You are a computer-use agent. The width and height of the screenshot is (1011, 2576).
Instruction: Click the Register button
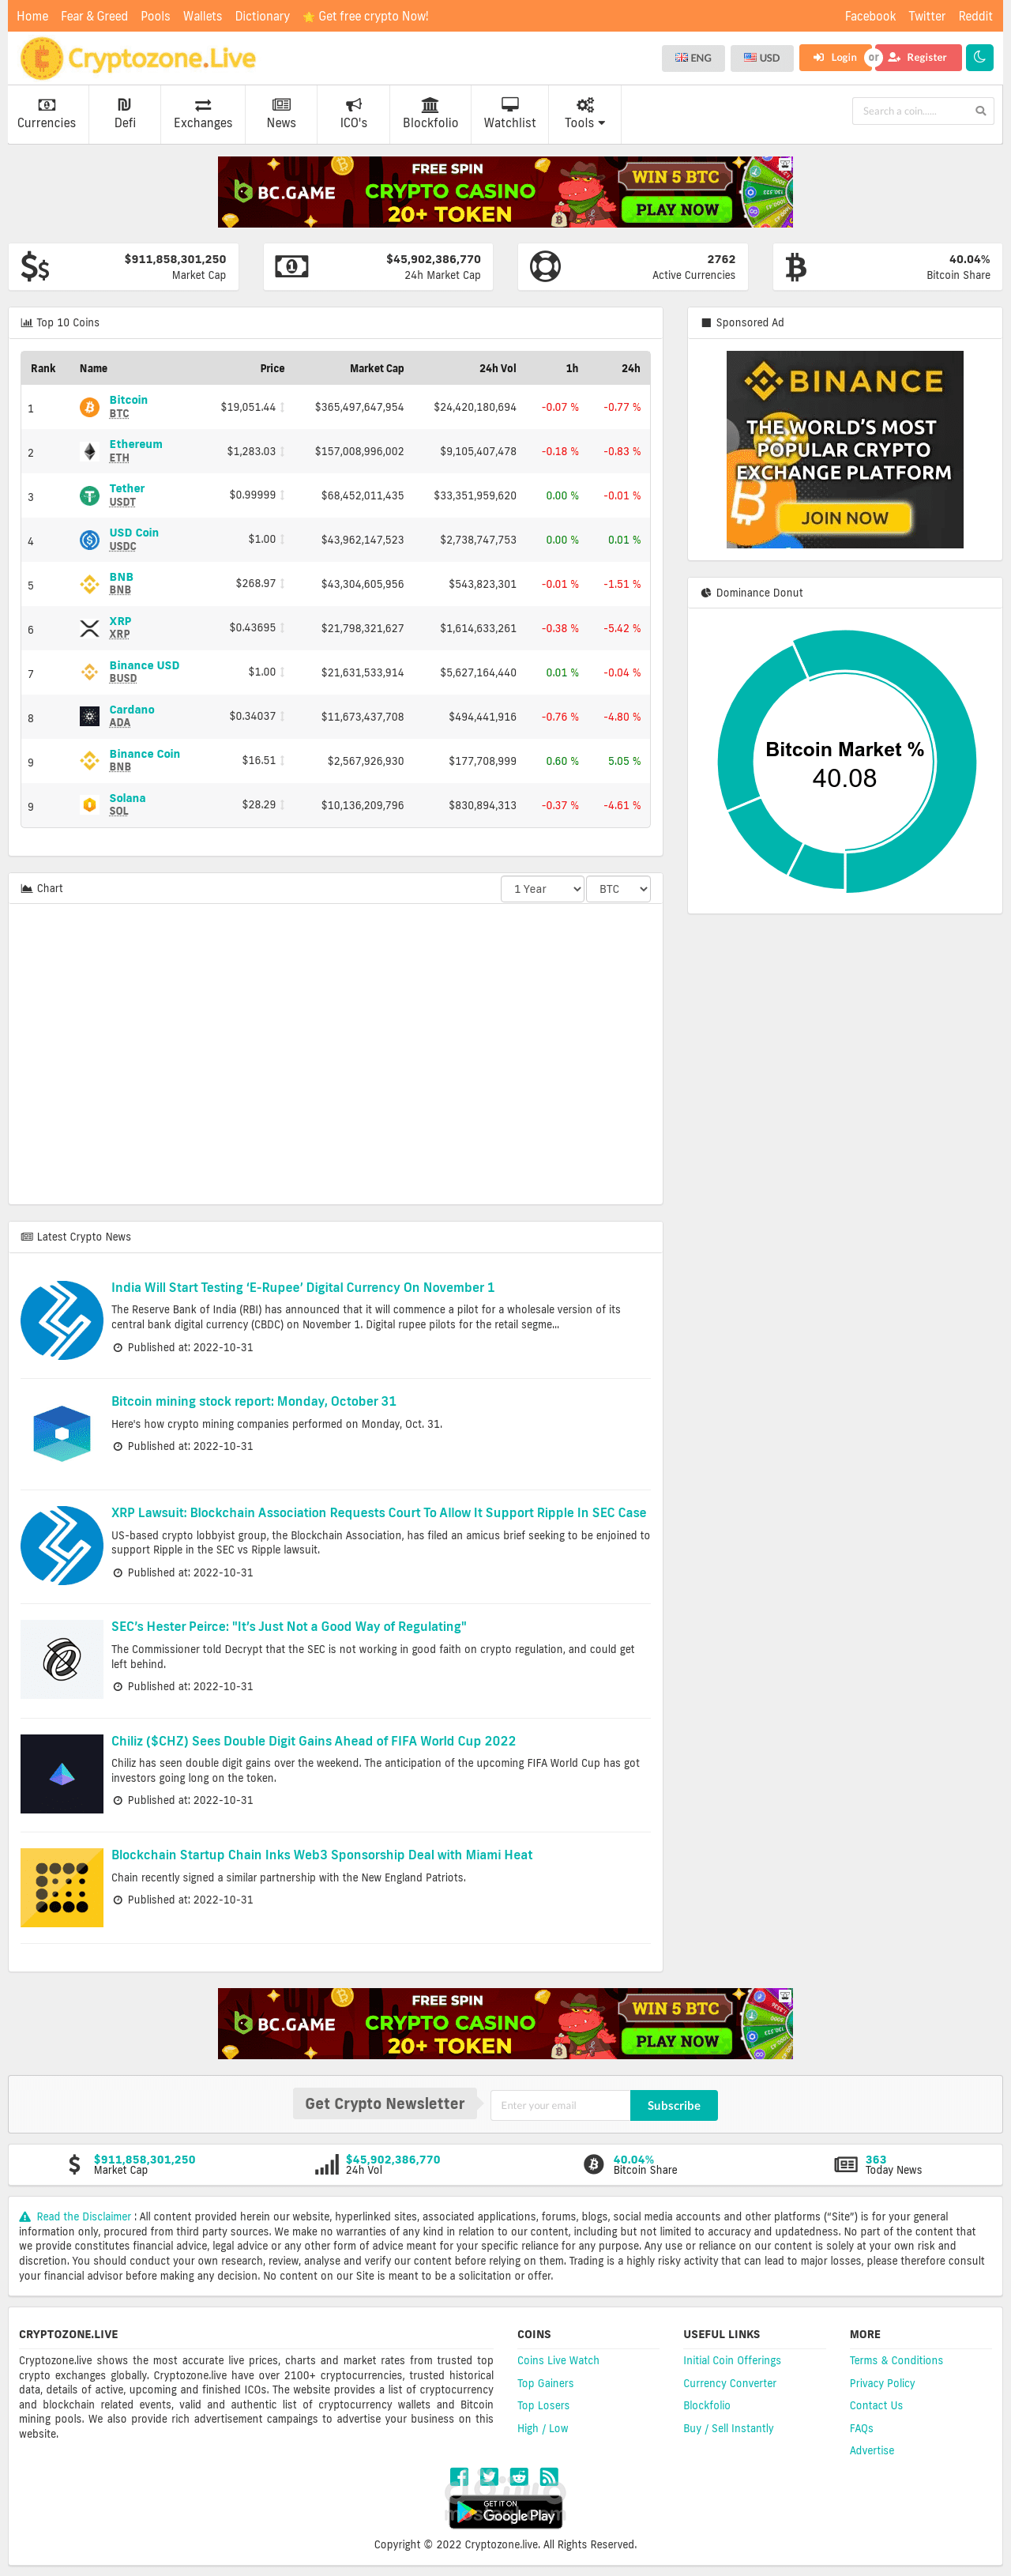[918, 58]
